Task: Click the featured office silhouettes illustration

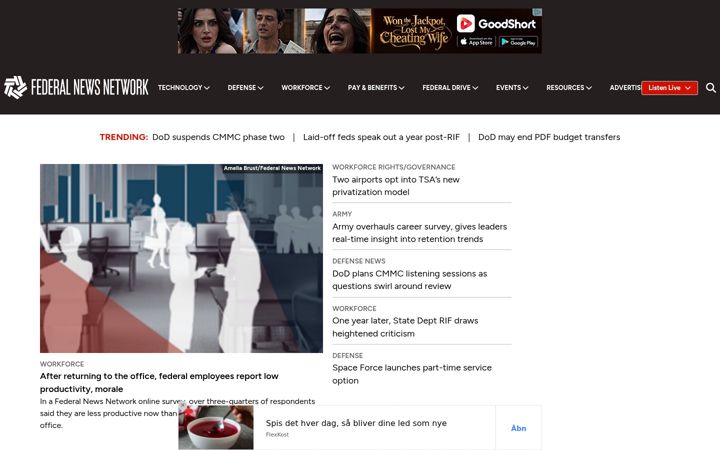Action: click(181, 259)
